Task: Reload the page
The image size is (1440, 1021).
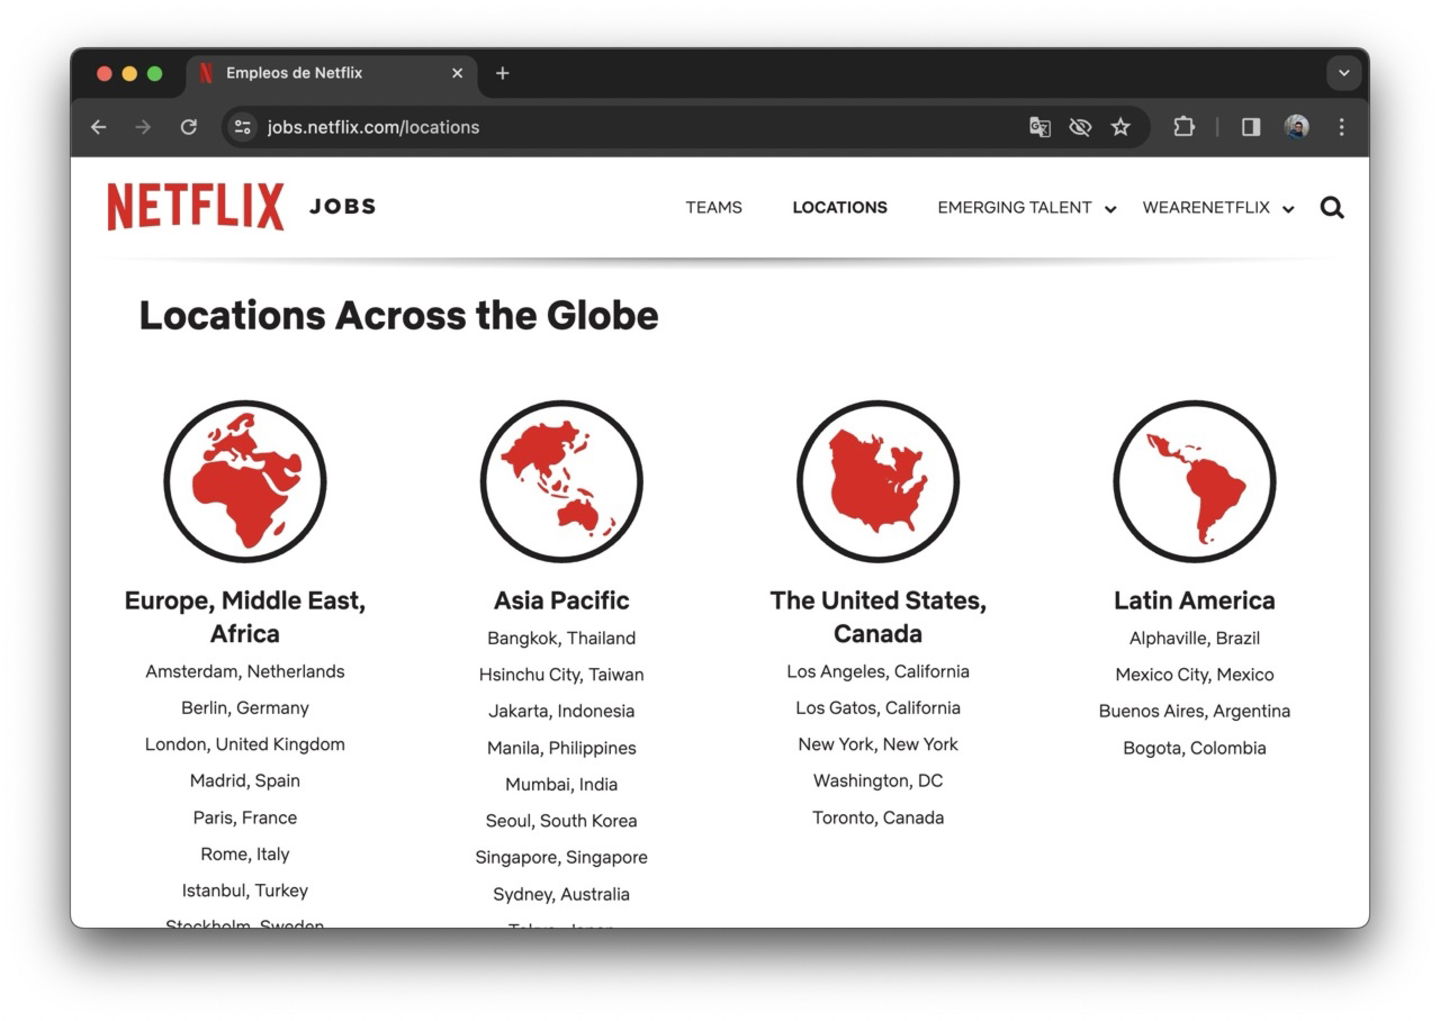Action: [188, 127]
